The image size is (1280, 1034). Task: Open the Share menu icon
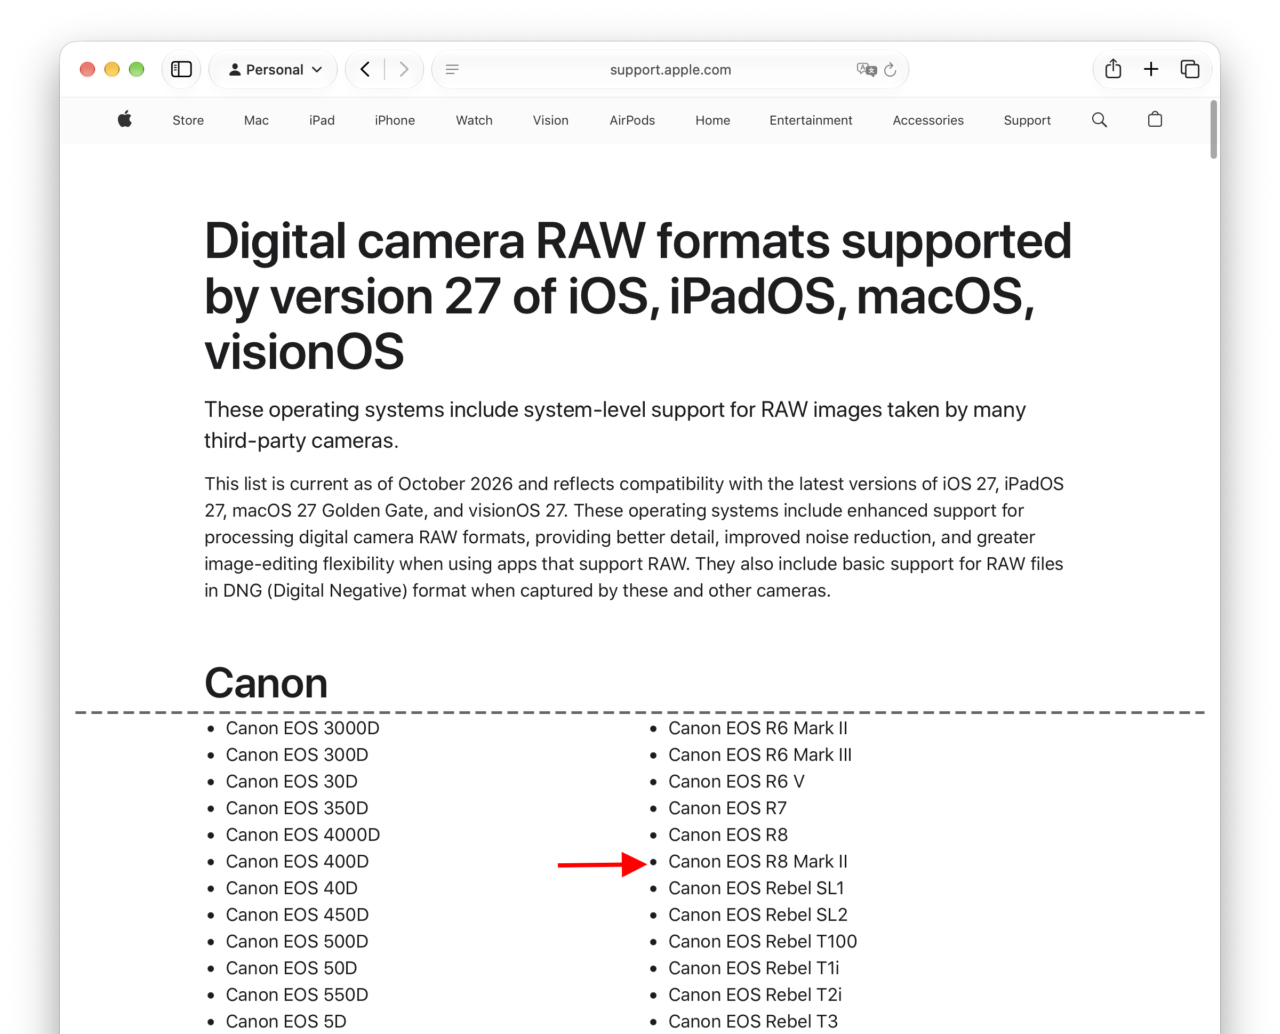1113,69
